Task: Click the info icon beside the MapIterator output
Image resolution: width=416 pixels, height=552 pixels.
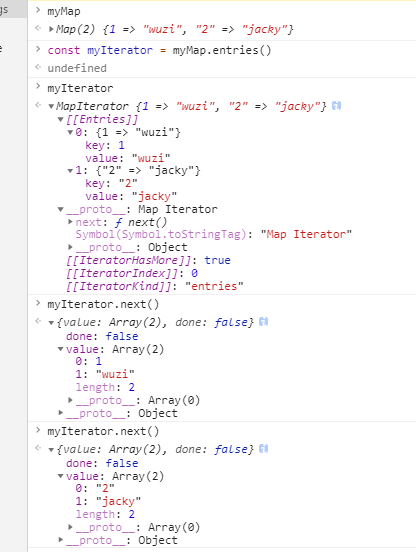Action: 336,106
